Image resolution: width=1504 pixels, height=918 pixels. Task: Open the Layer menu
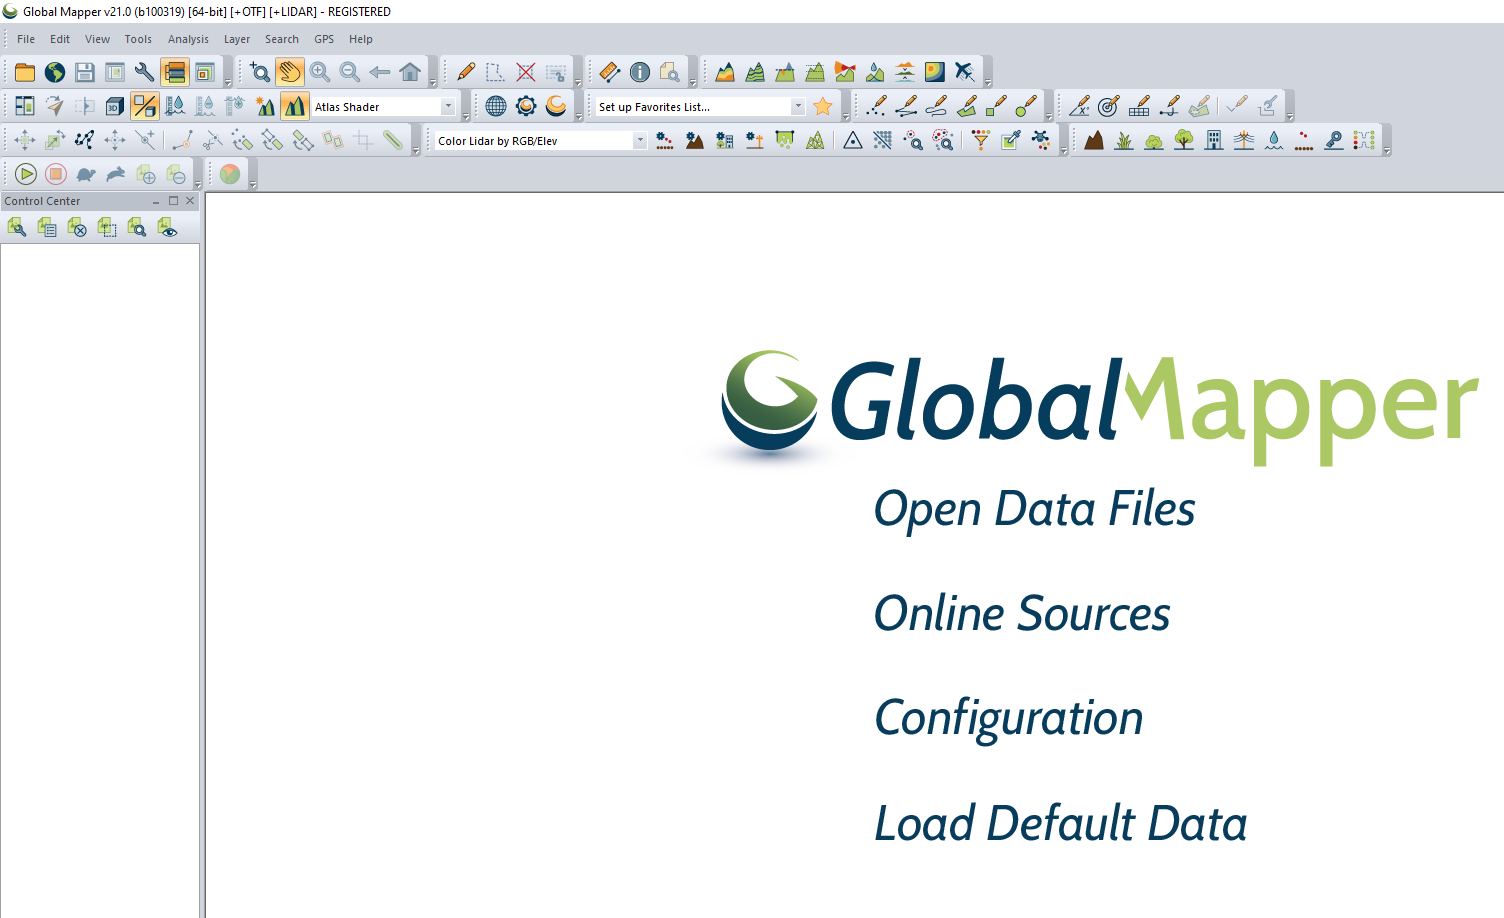[x=237, y=39]
